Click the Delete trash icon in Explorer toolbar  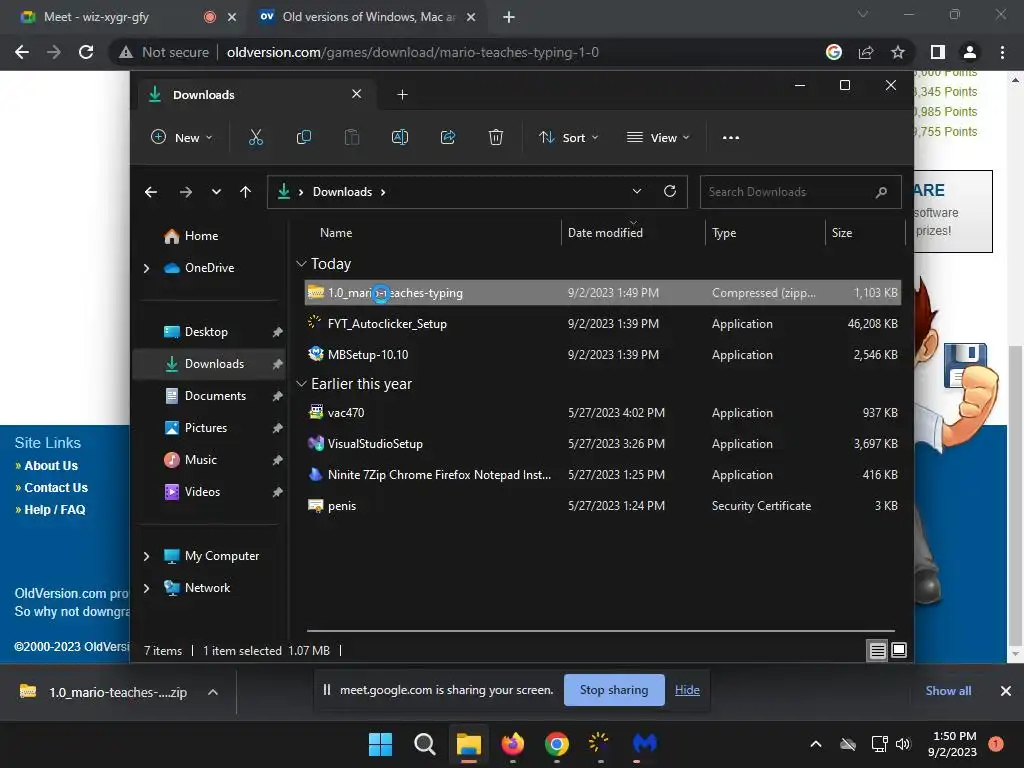[x=496, y=137]
